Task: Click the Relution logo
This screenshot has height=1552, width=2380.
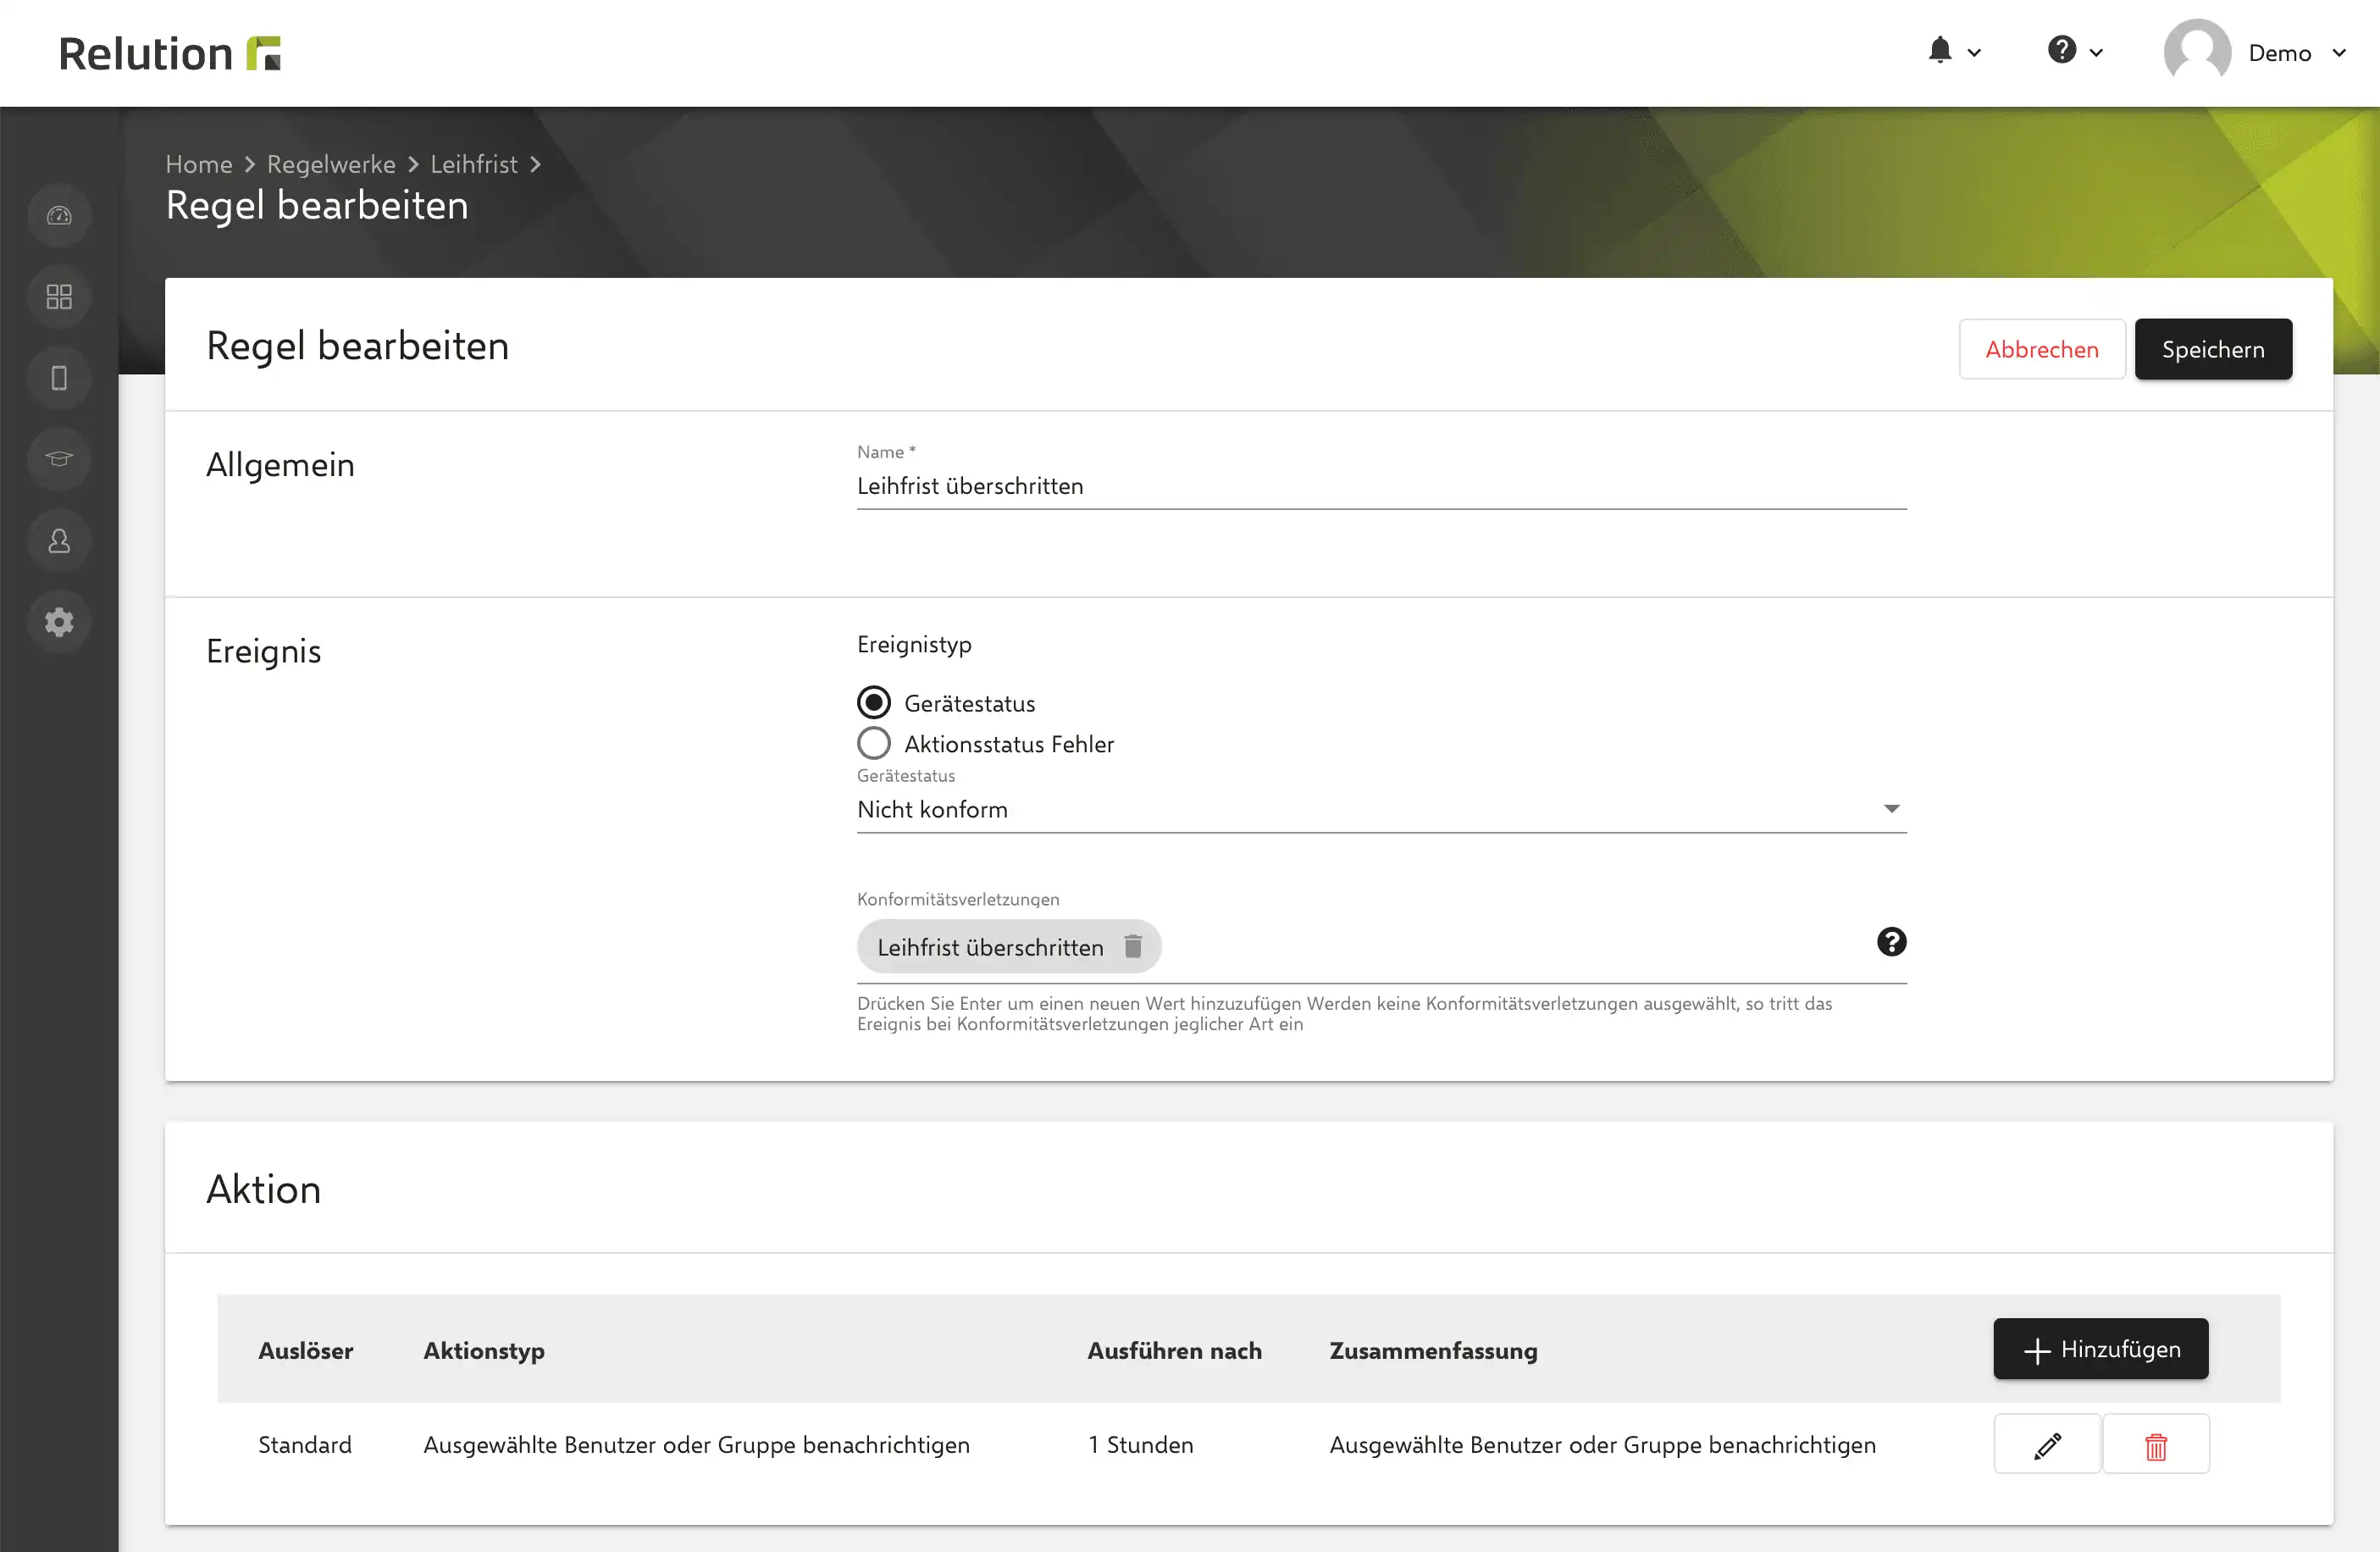Action: pyautogui.click(x=170, y=53)
